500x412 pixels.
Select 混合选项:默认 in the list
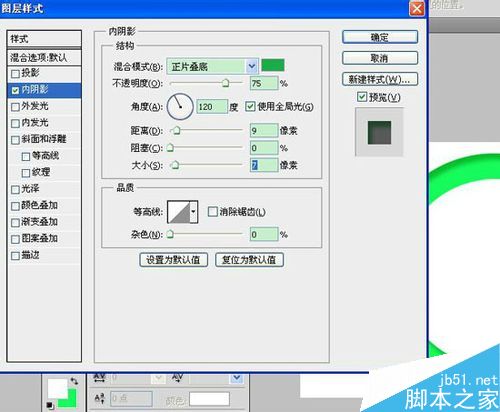[44, 58]
